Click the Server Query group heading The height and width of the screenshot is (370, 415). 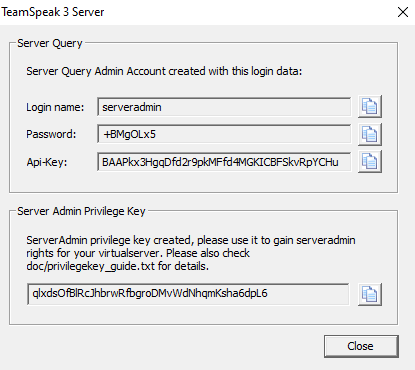50,43
